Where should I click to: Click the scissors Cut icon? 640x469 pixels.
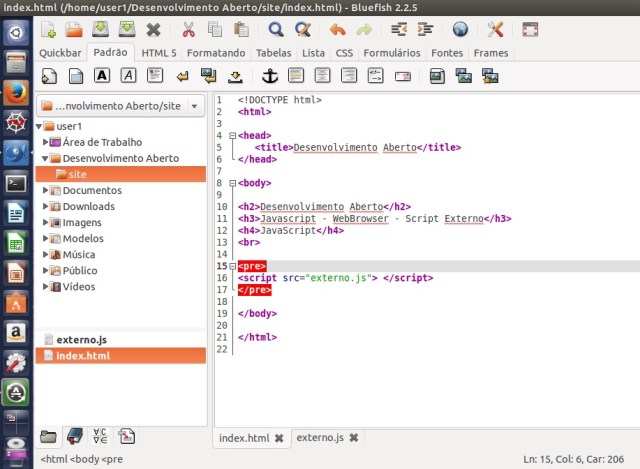(x=187, y=29)
